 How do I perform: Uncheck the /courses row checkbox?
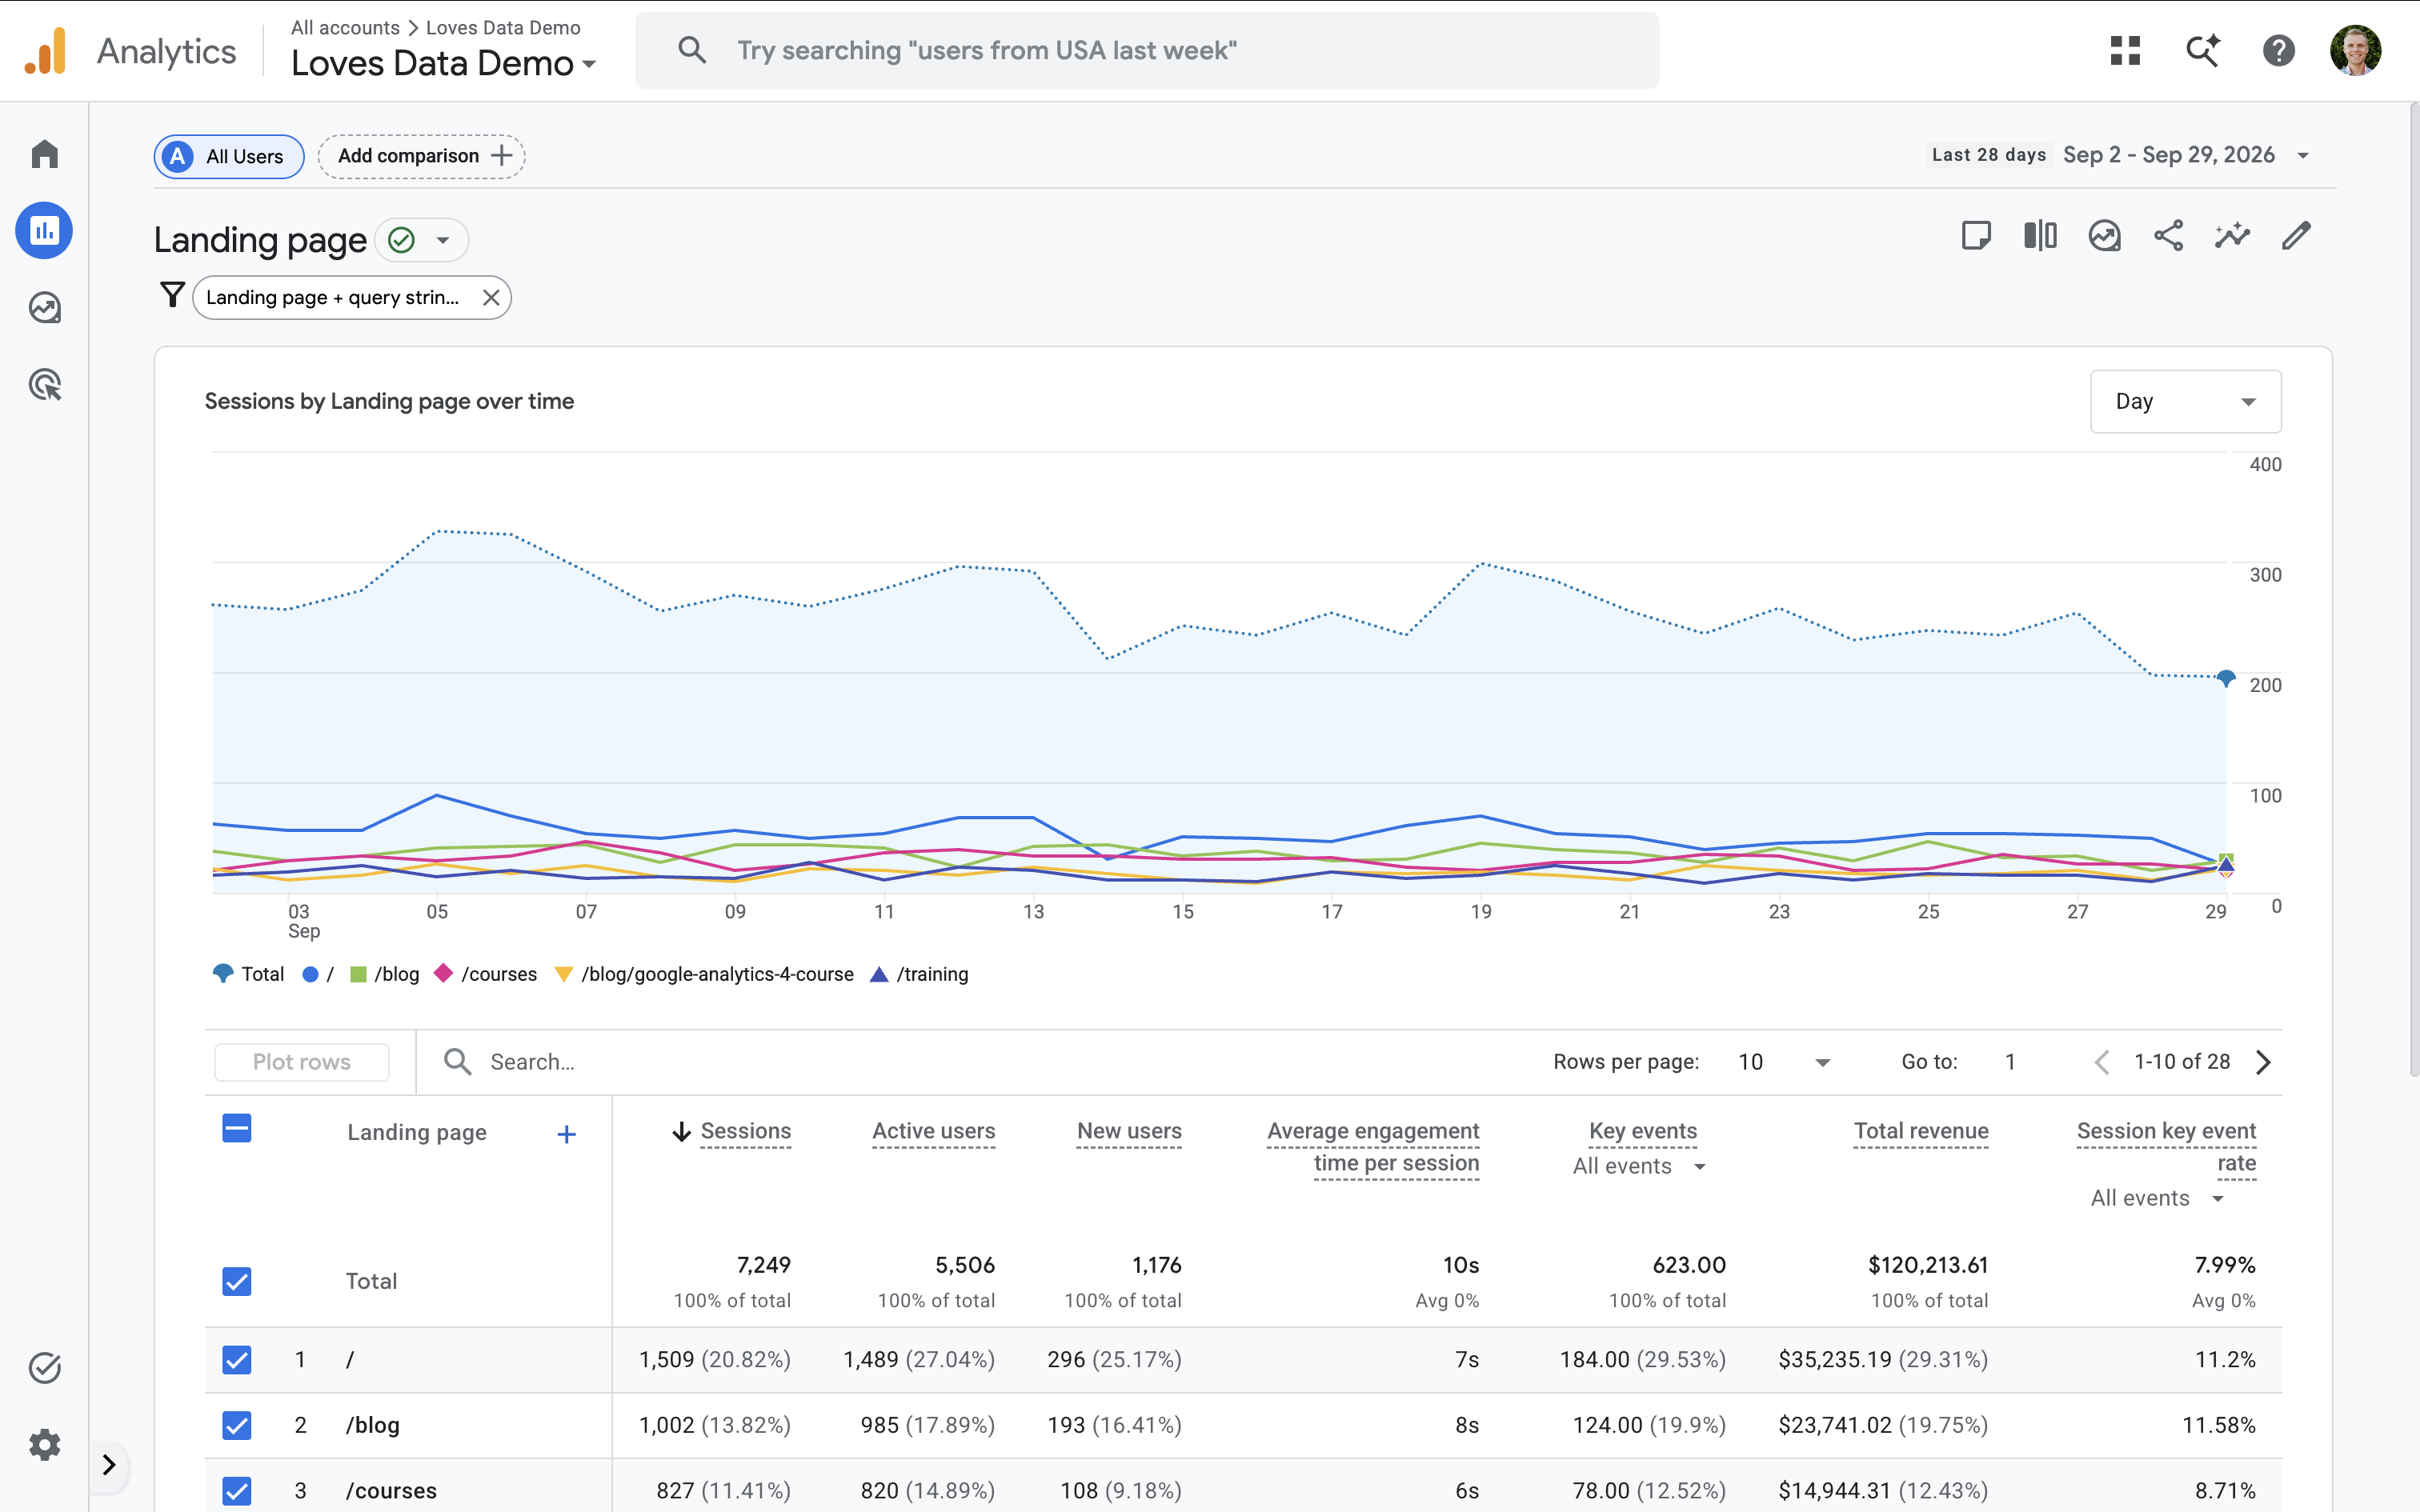click(237, 1491)
